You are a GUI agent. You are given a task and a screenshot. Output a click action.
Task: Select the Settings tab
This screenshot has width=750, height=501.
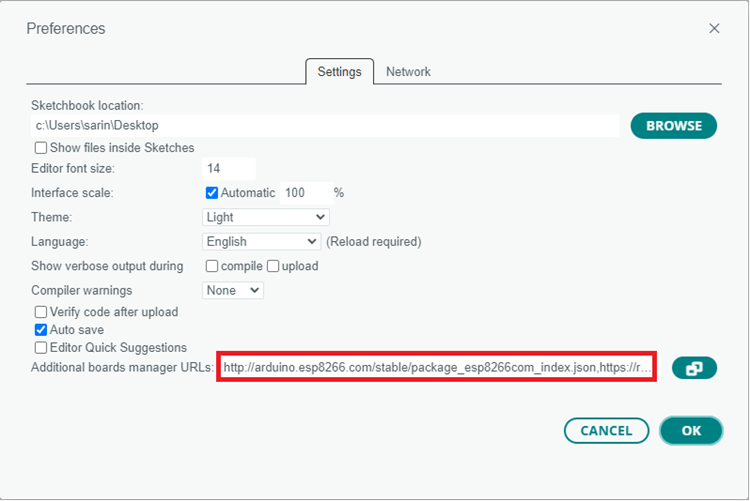pyautogui.click(x=339, y=72)
